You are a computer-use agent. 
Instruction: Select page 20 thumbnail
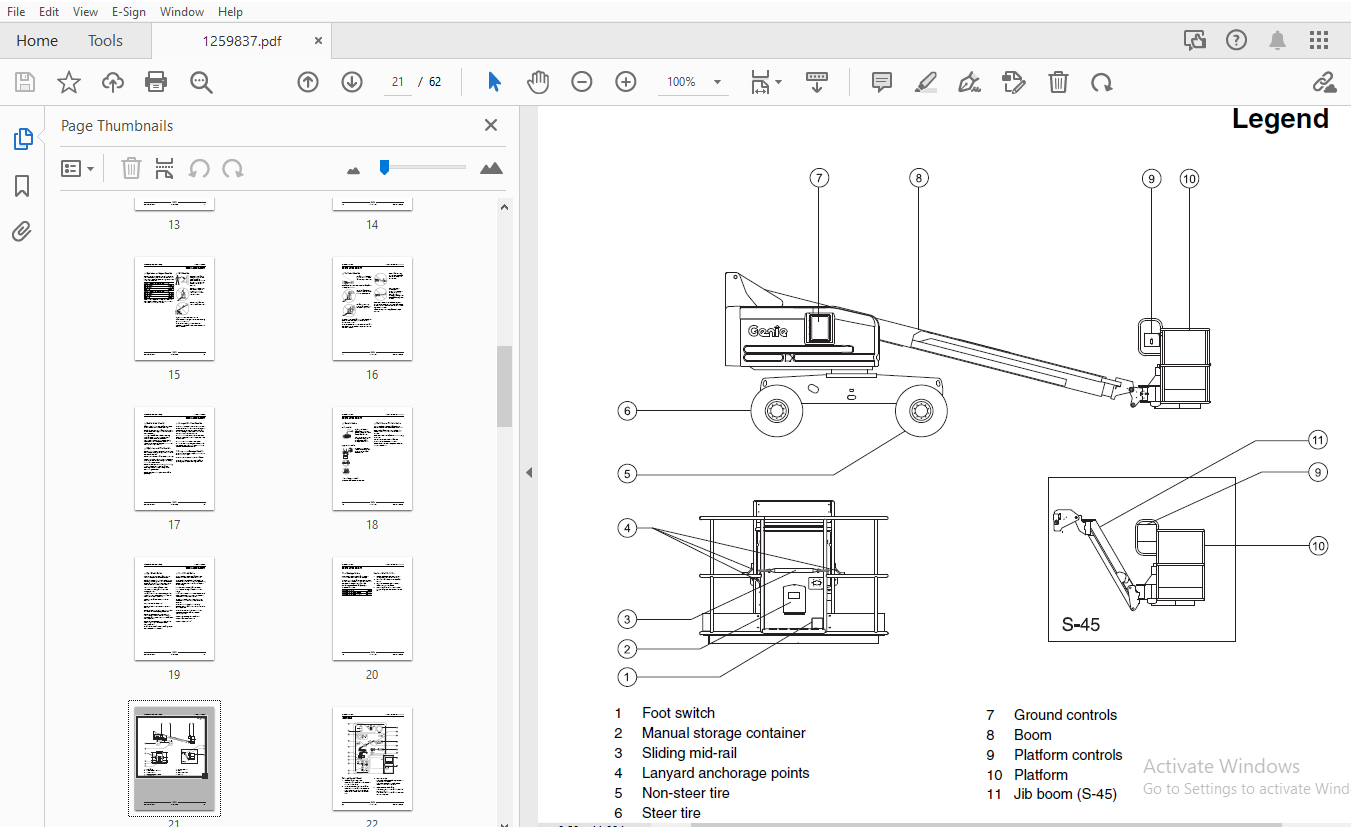tap(372, 609)
